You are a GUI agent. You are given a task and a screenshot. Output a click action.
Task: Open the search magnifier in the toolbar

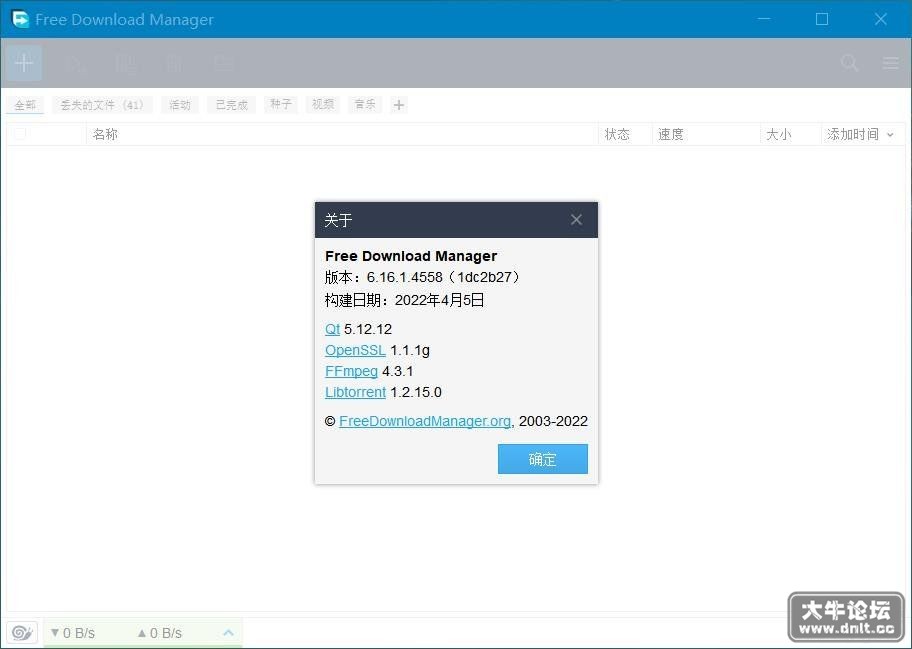click(x=849, y=63)
